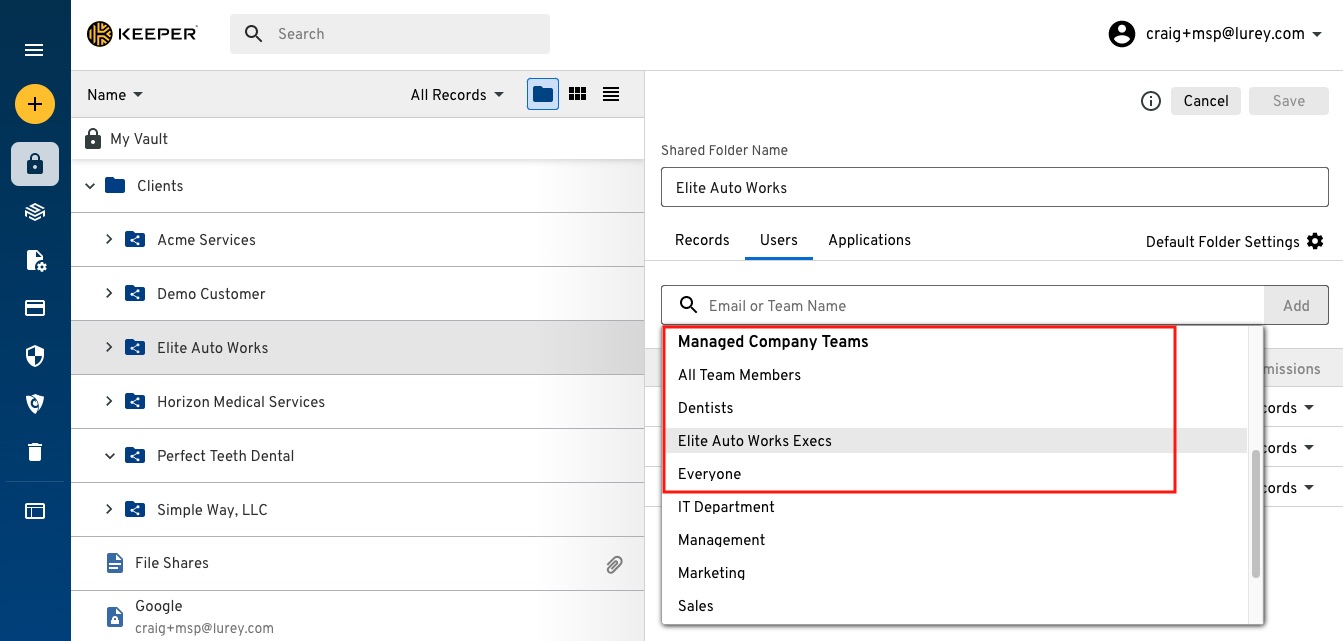Click the Cancel button
Image resolution: width=1343 pixels, height=641 pixels.
[x=1206, y=101]
